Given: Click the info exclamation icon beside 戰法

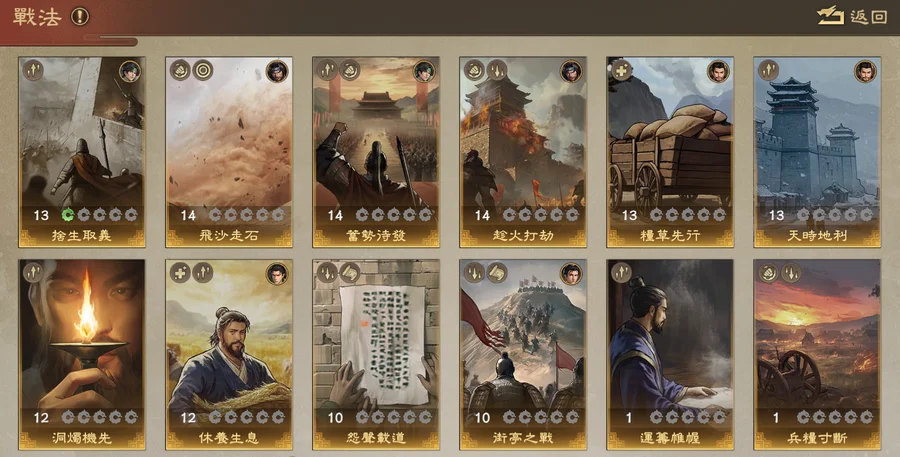Looking at the screenshot, I should pyautogui.click(x=80, y=17).
